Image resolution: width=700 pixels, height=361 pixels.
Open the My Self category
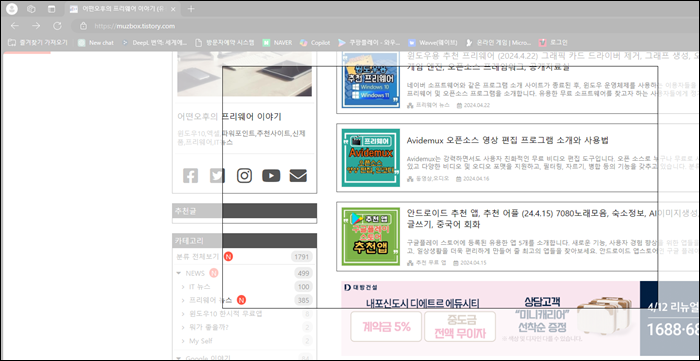tap(201, 341)
